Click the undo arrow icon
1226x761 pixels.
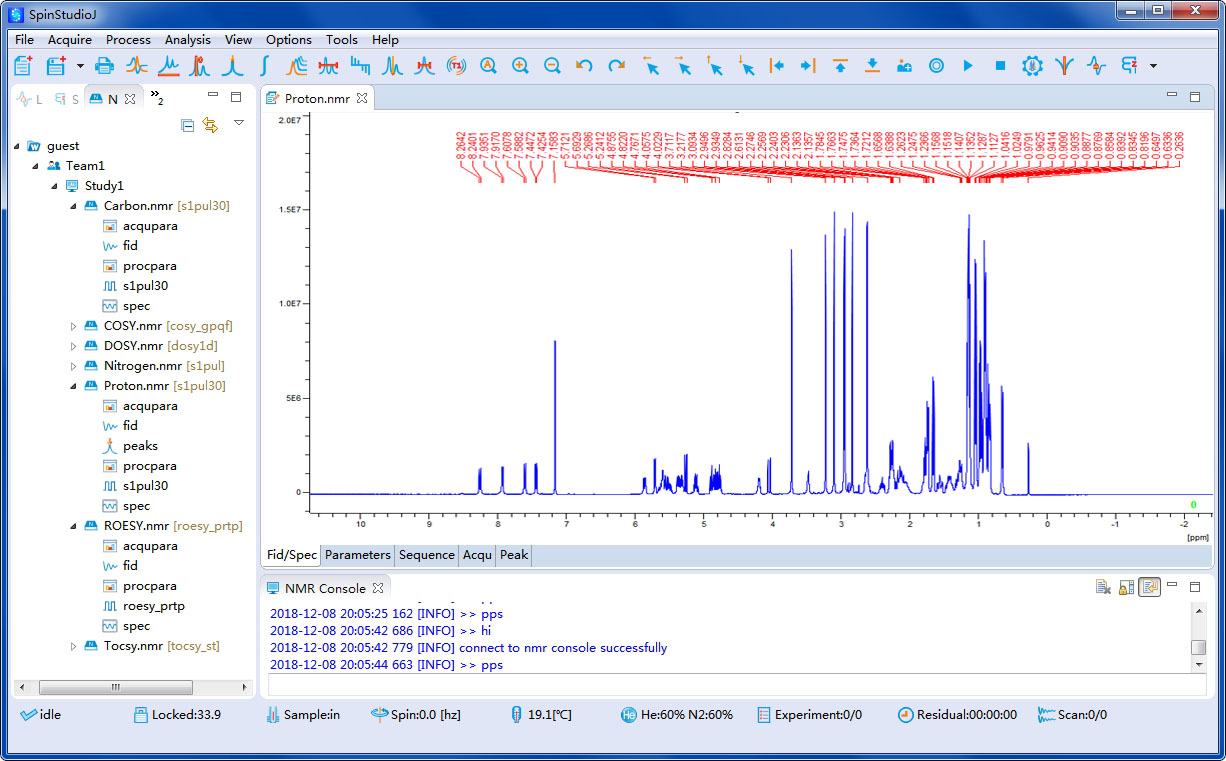584,66
